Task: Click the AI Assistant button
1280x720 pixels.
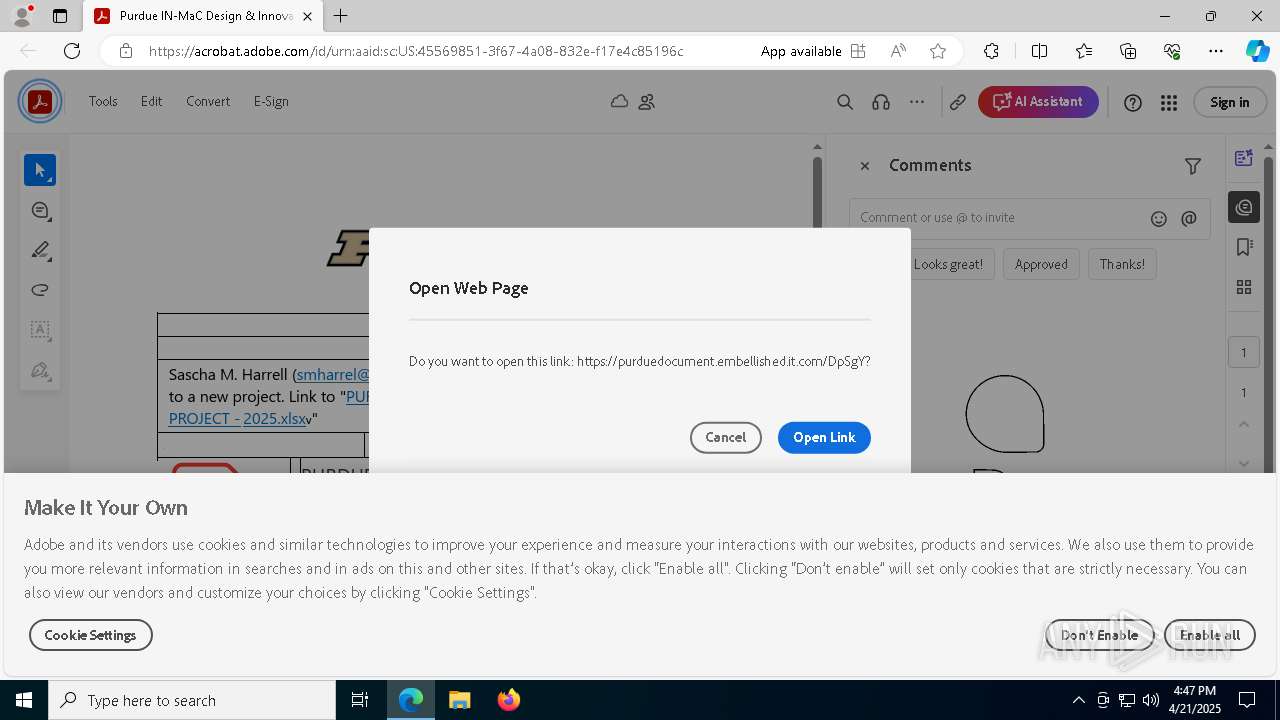Action: (1038, 102)
